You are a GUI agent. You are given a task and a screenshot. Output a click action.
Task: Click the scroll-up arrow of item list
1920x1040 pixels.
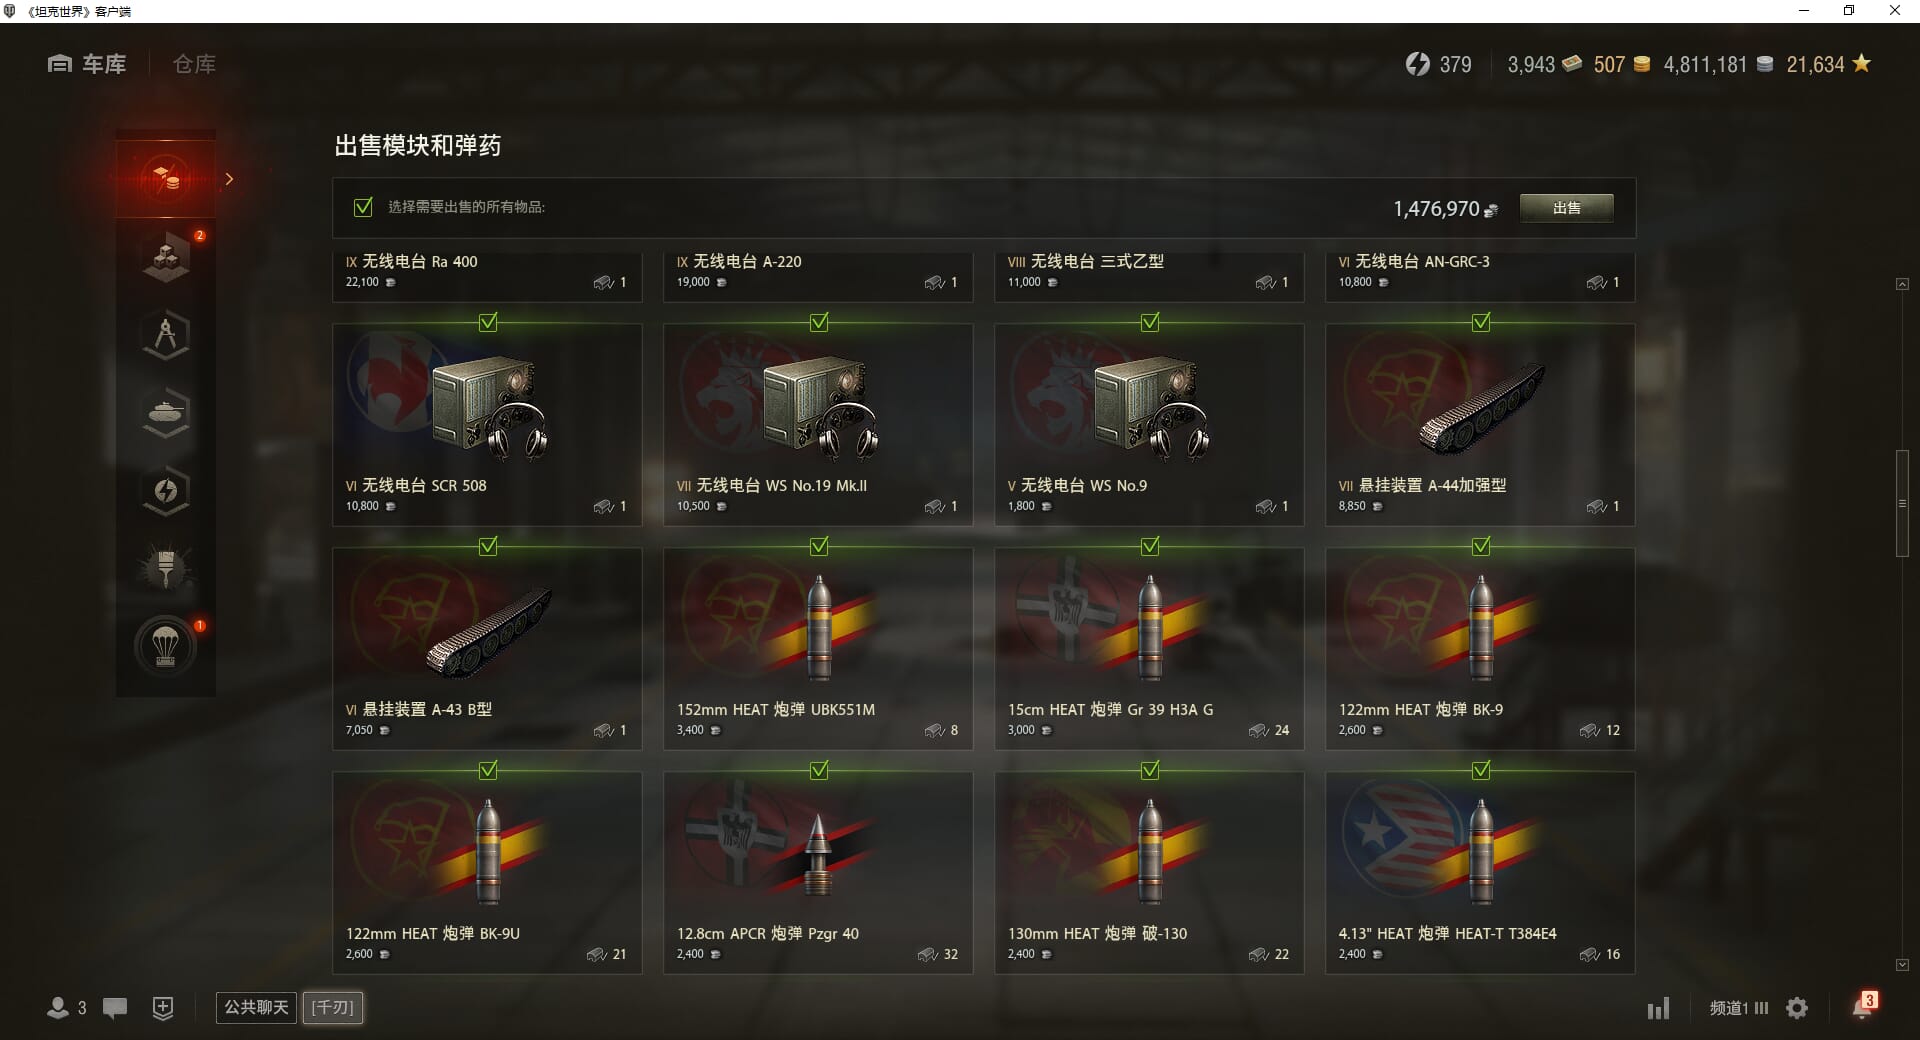click(1902, 285)
